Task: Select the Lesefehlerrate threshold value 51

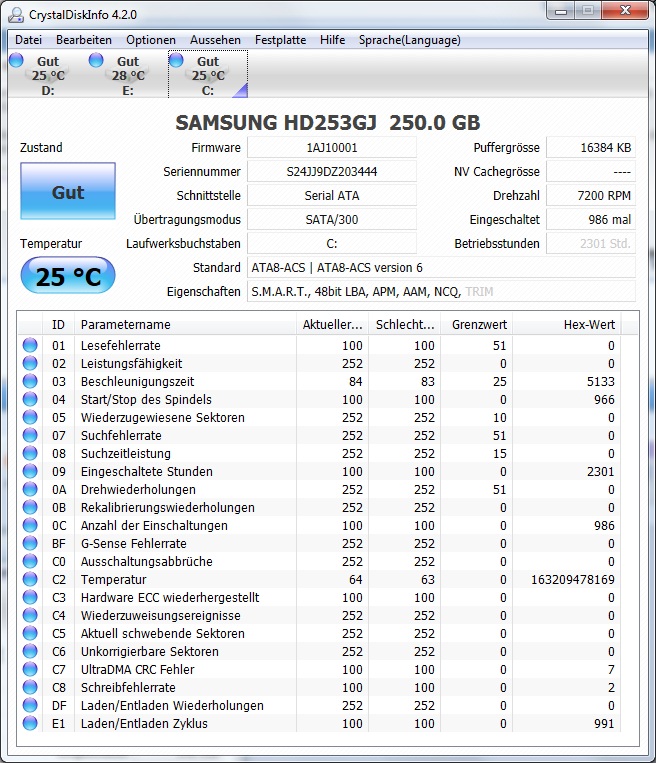Action: [499, 345]
